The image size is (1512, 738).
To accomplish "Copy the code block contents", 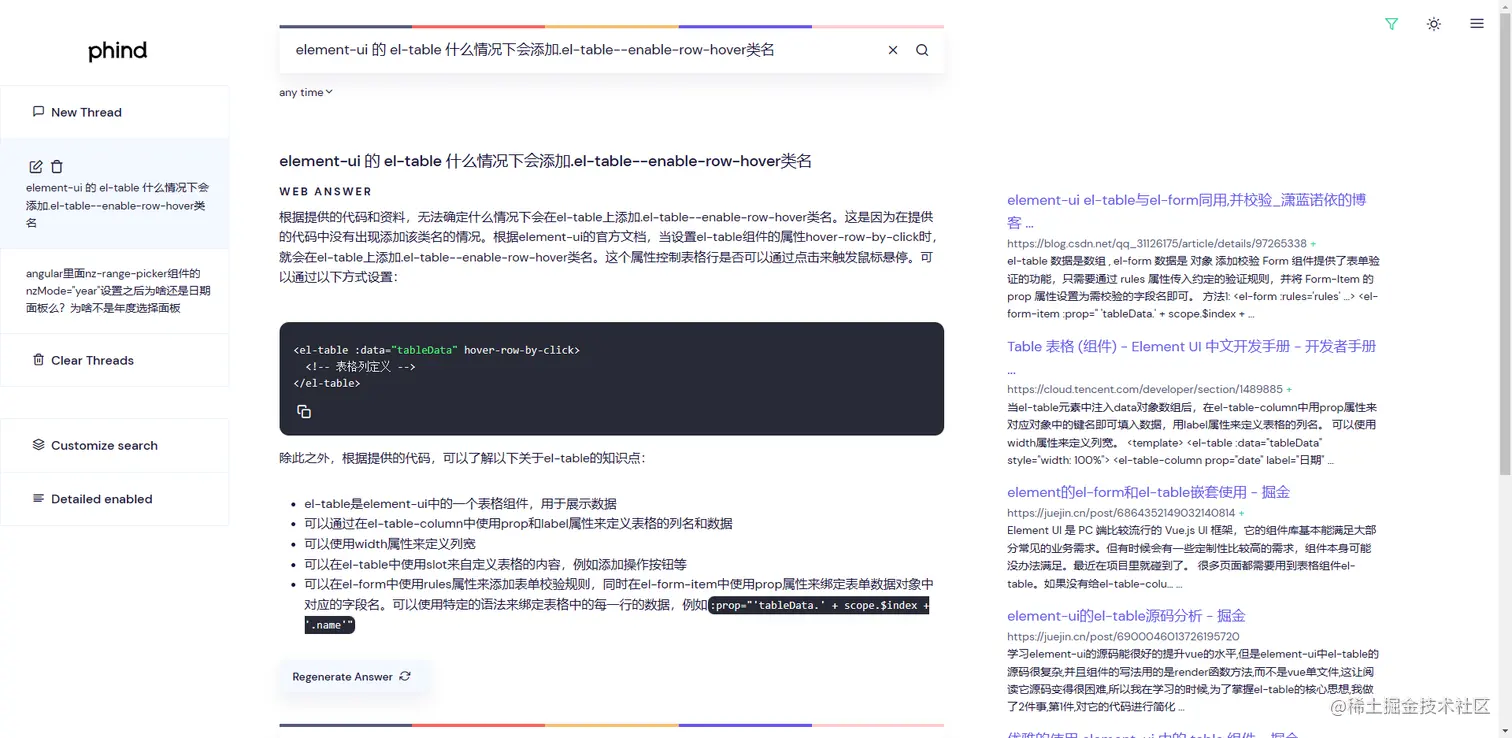I will coord(304,411).
